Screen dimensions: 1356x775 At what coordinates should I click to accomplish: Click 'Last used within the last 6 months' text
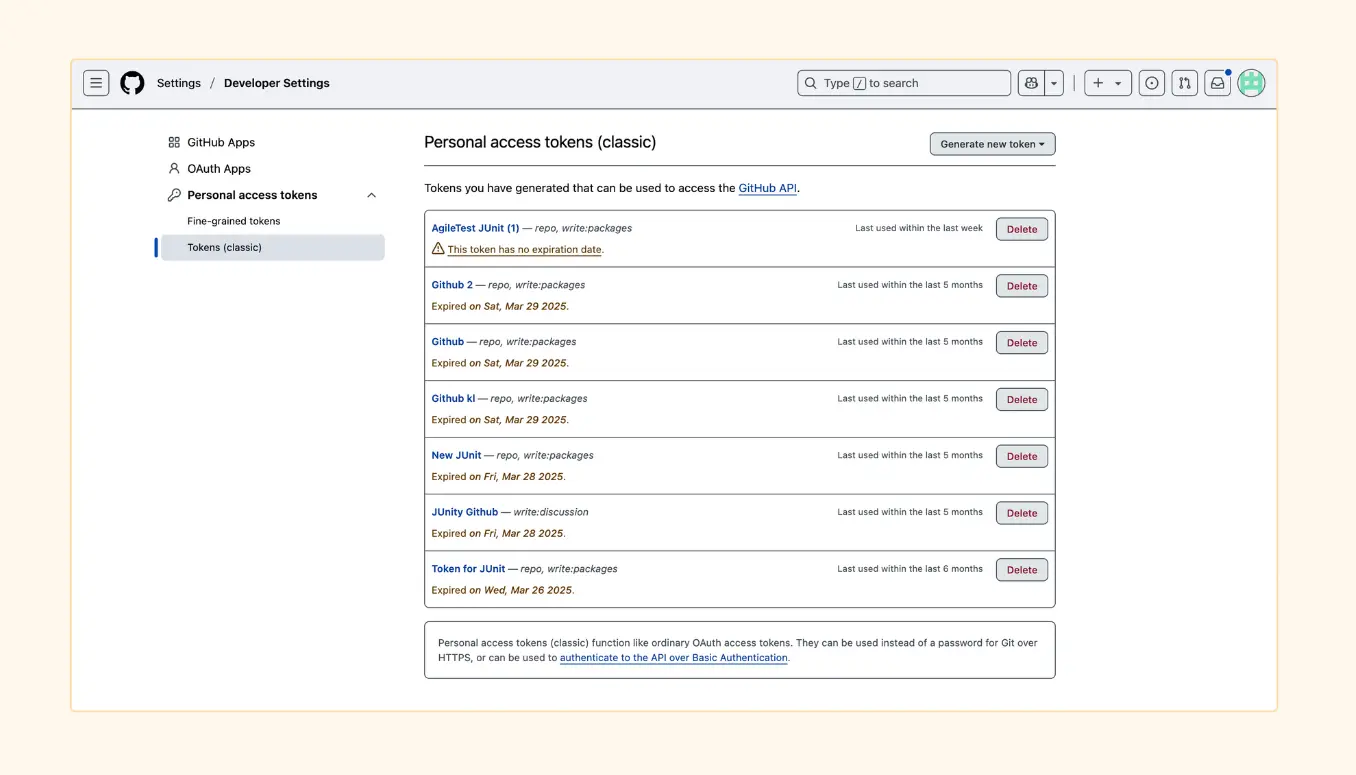(910, 569)
